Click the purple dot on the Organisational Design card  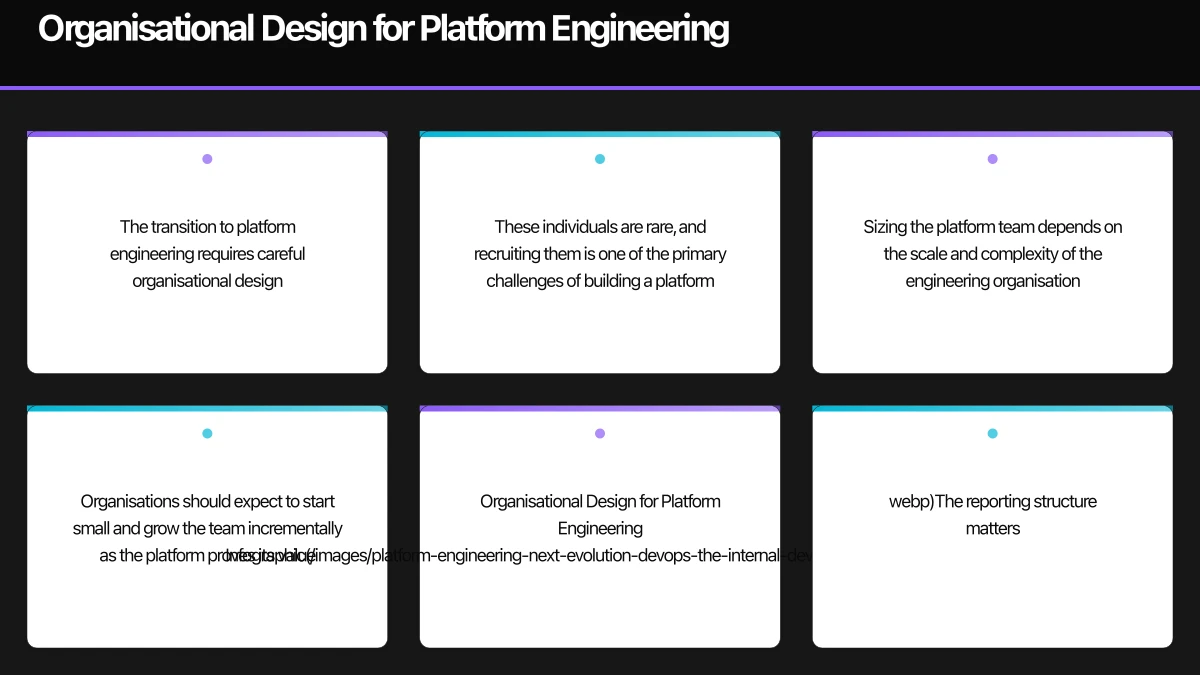pos(600,433)
